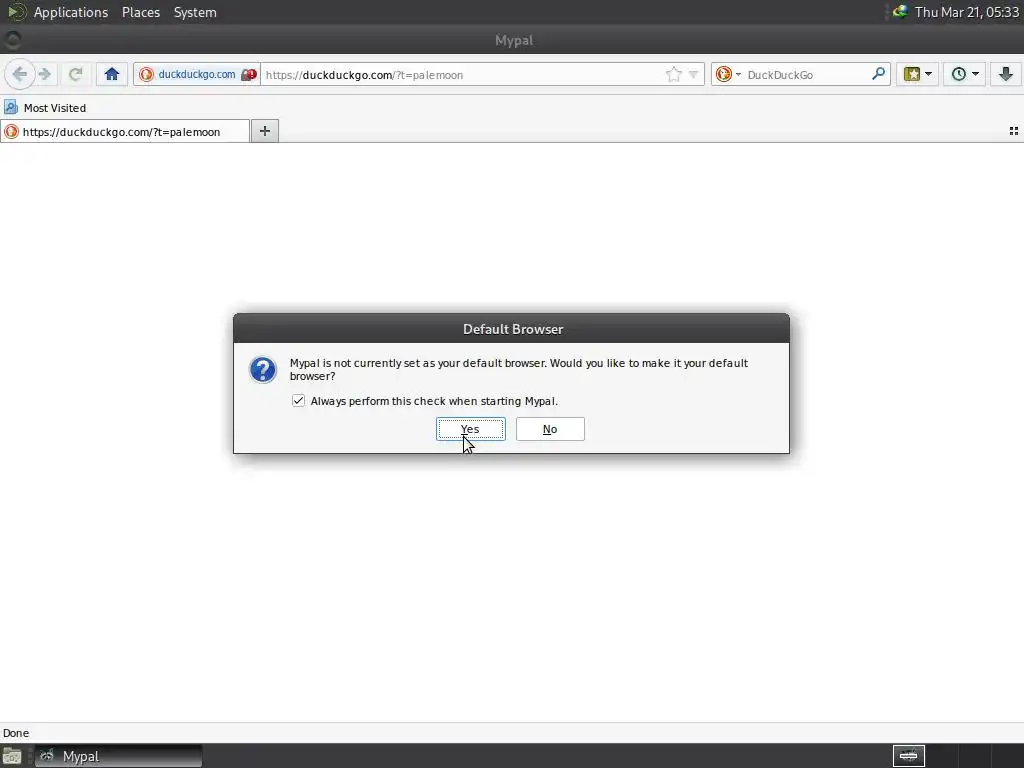Click the search magnifier icon
This screenshot has width=1024, height=768.
[878, 74]
